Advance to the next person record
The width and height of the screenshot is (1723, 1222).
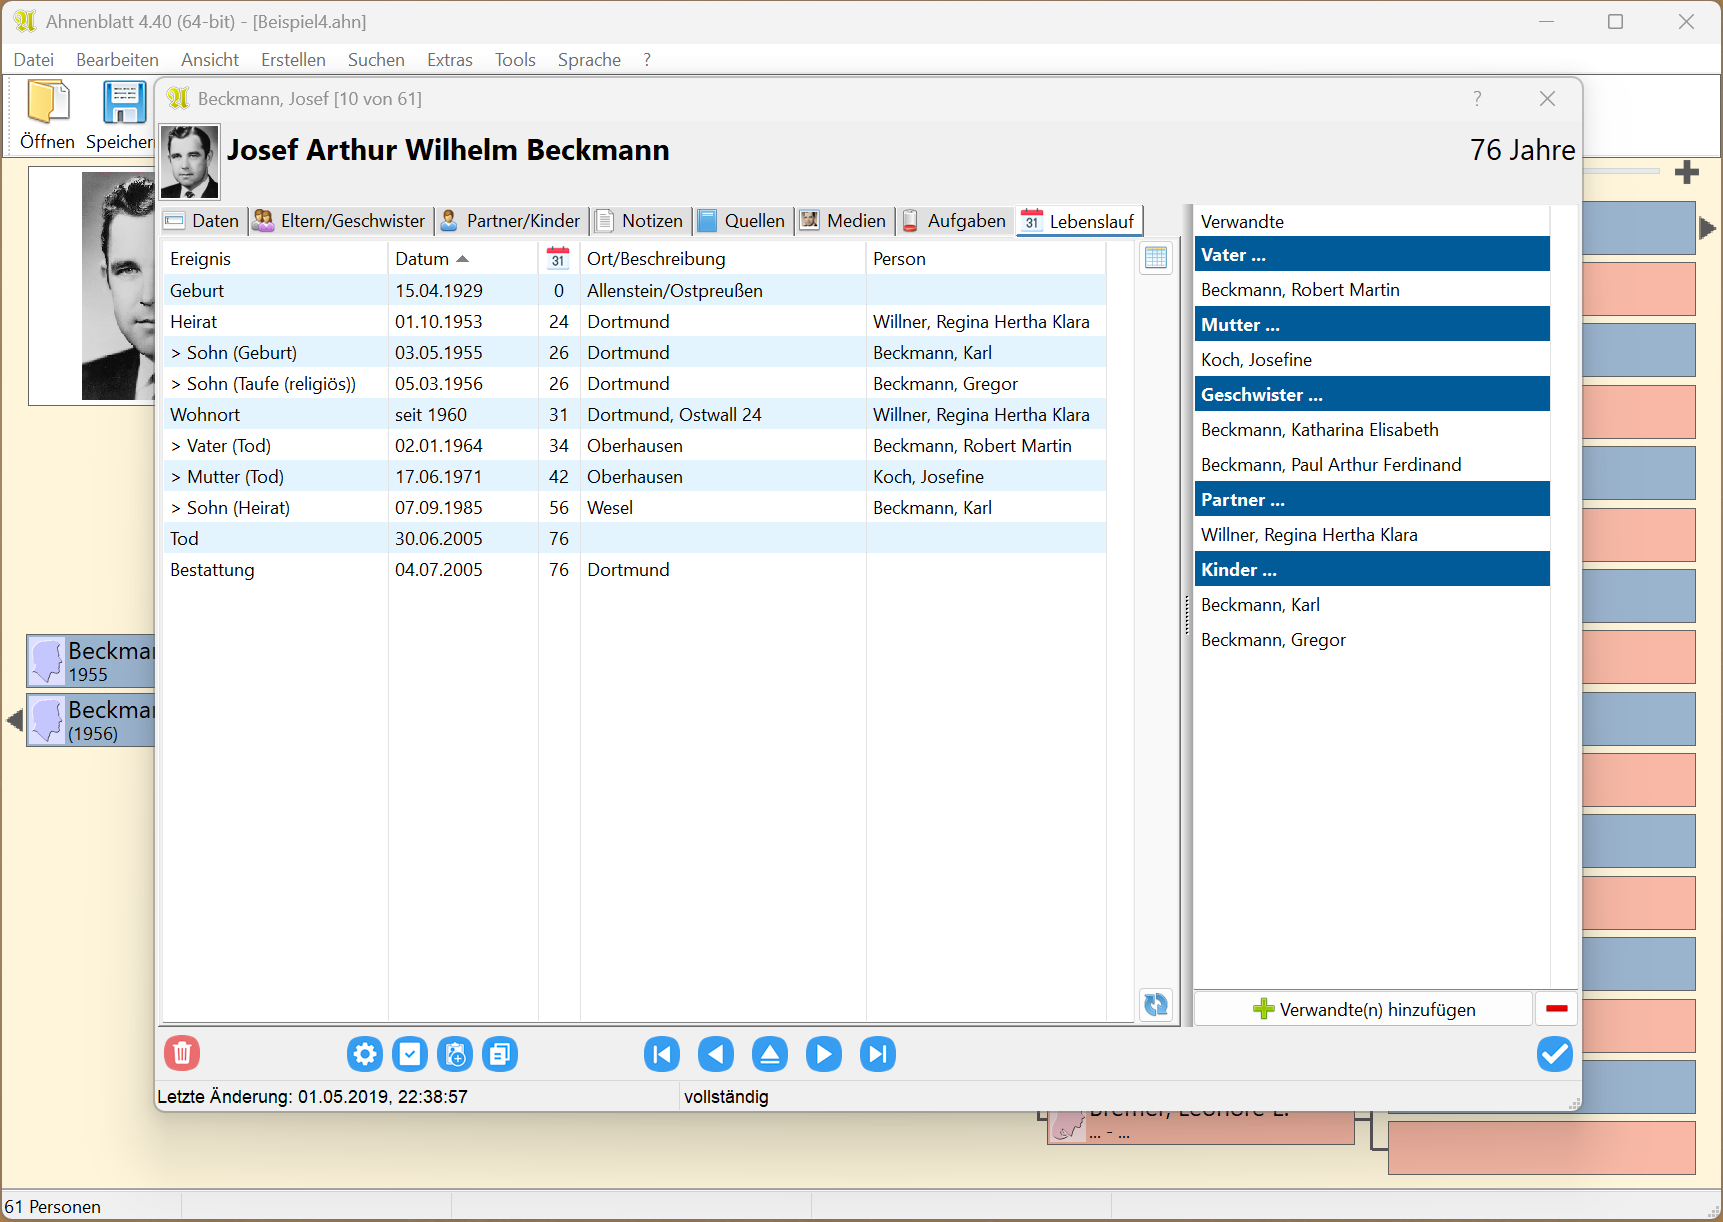pyautogui.click(x=824, y=1054)
